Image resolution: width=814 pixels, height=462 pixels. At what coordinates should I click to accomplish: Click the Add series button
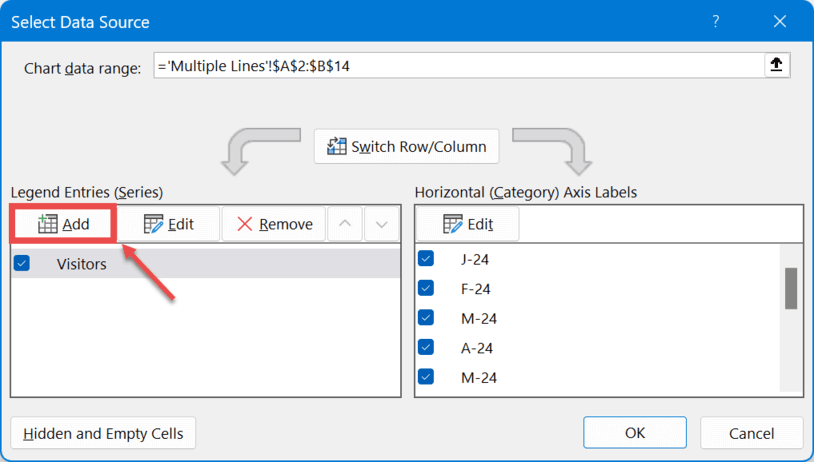pos(64,224)
